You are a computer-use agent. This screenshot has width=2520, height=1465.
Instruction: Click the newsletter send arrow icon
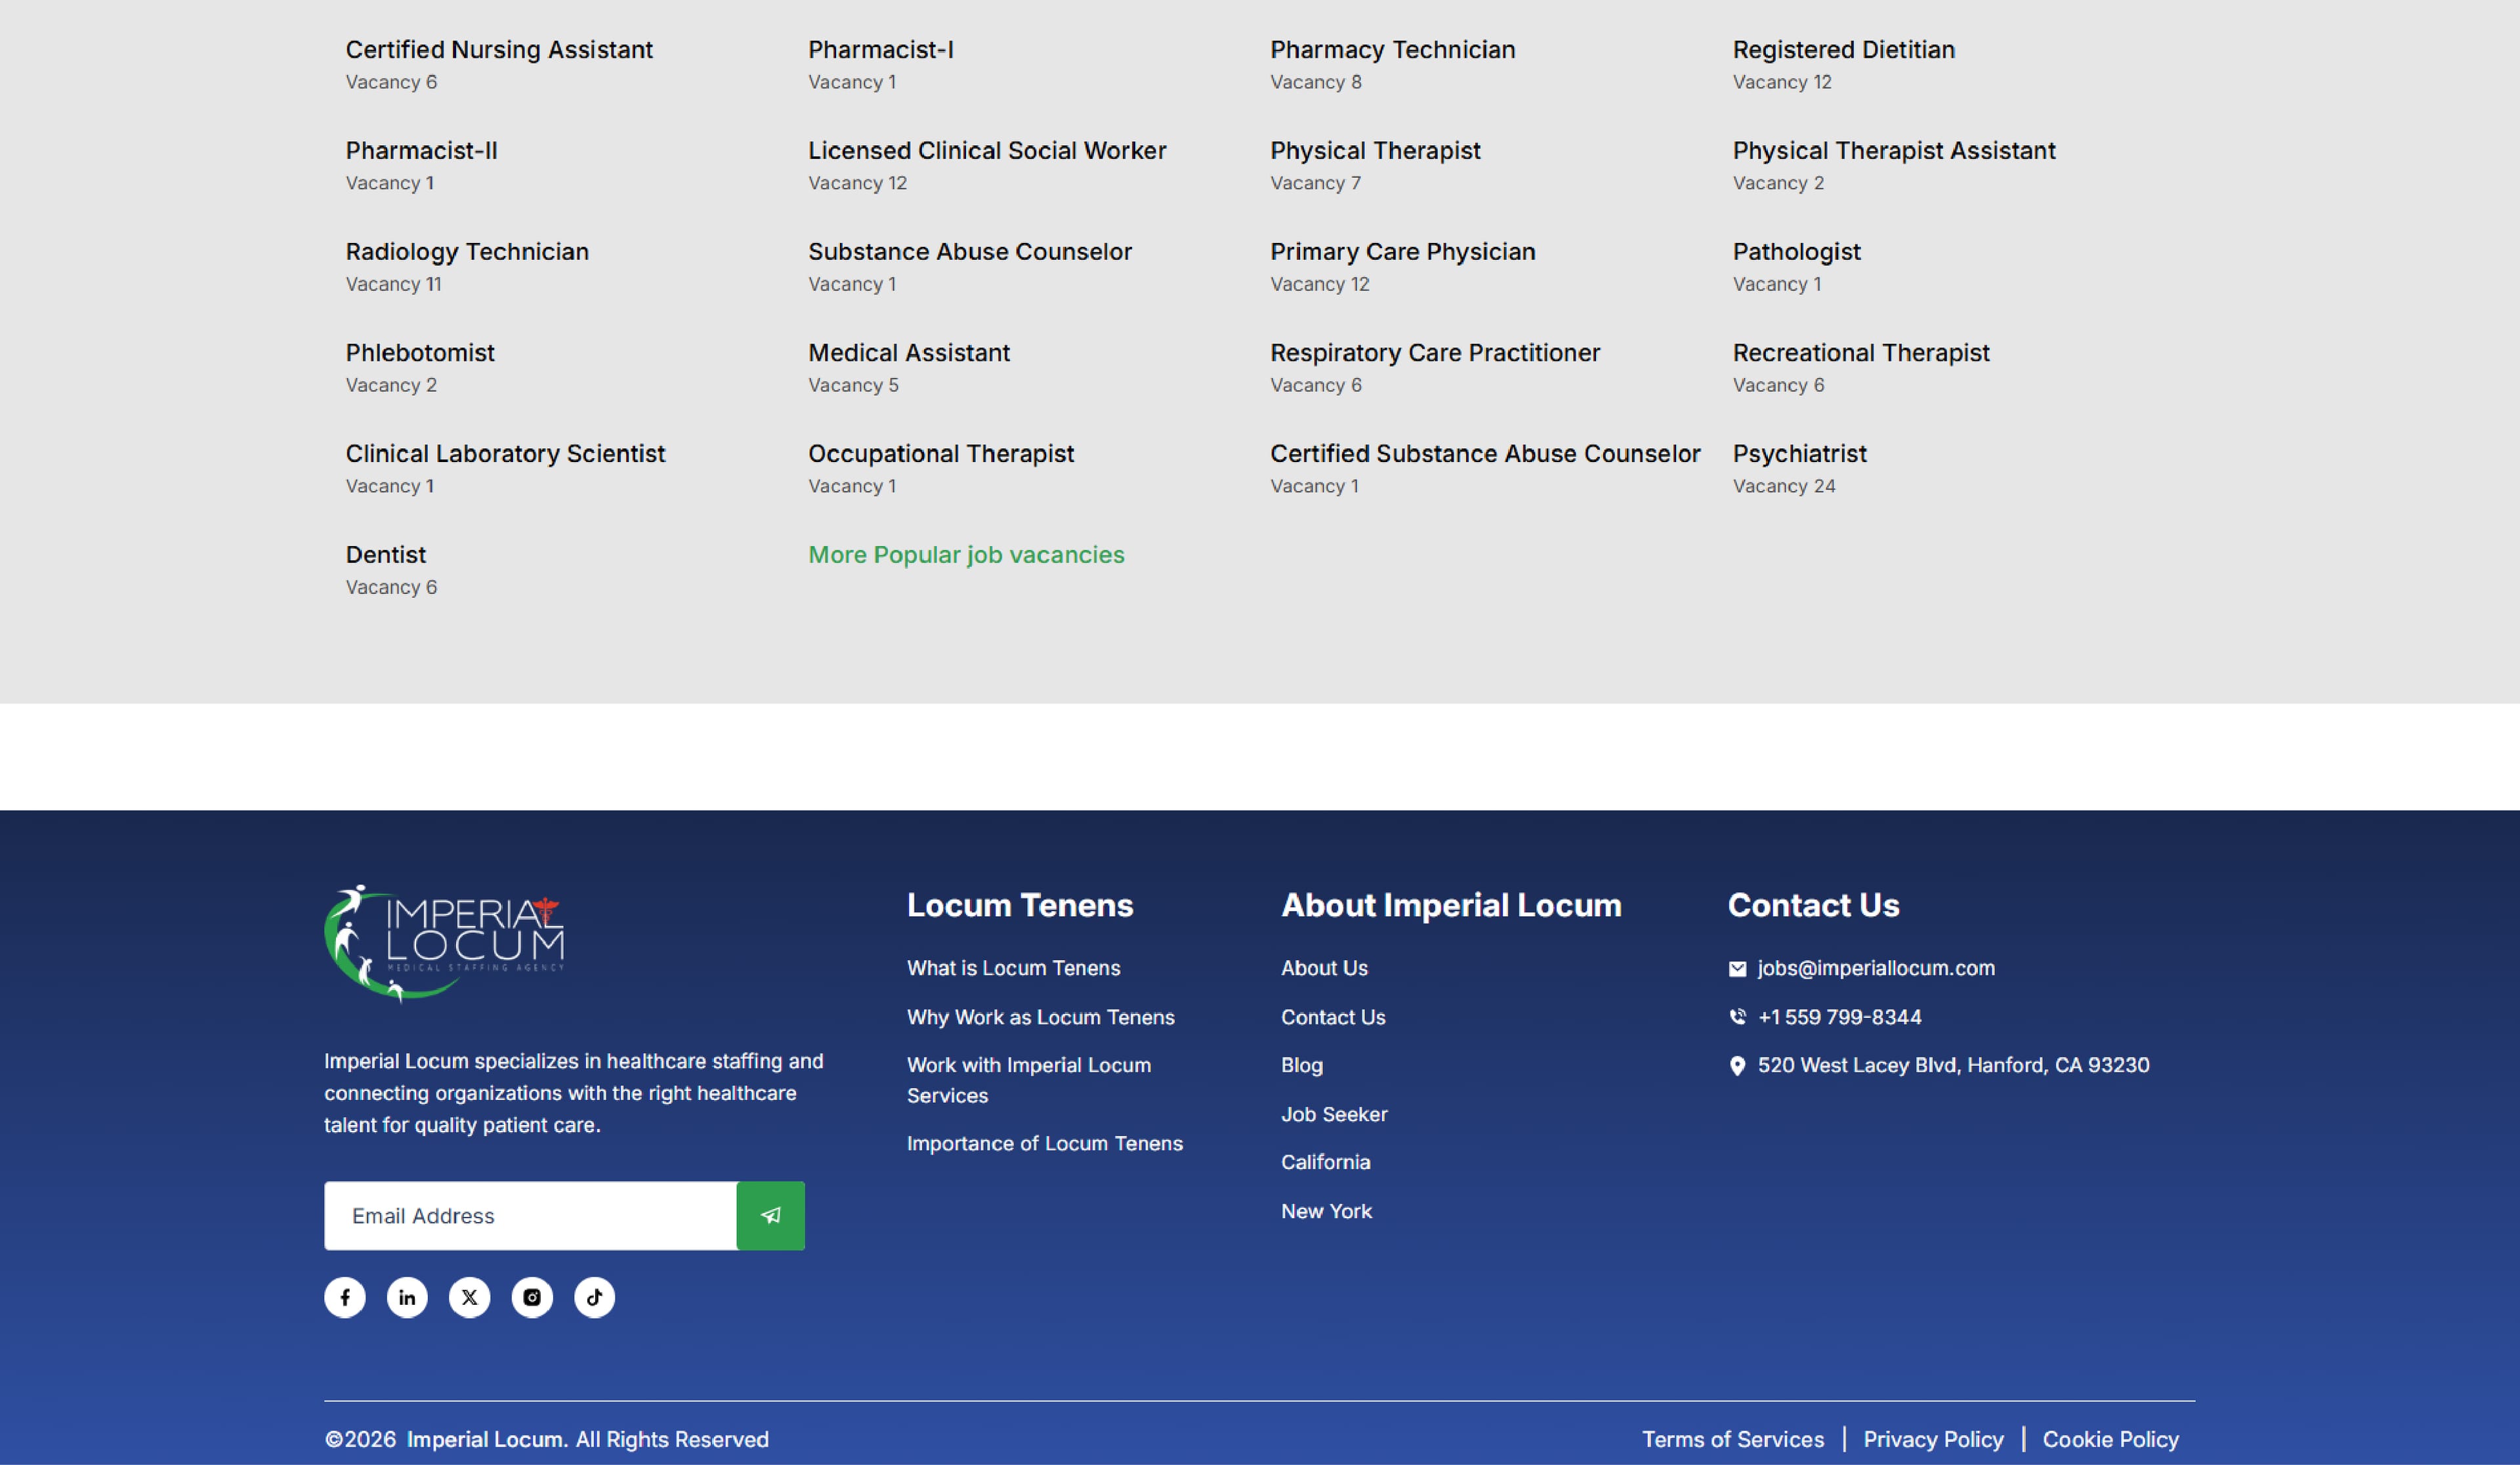click(770, 1216)
